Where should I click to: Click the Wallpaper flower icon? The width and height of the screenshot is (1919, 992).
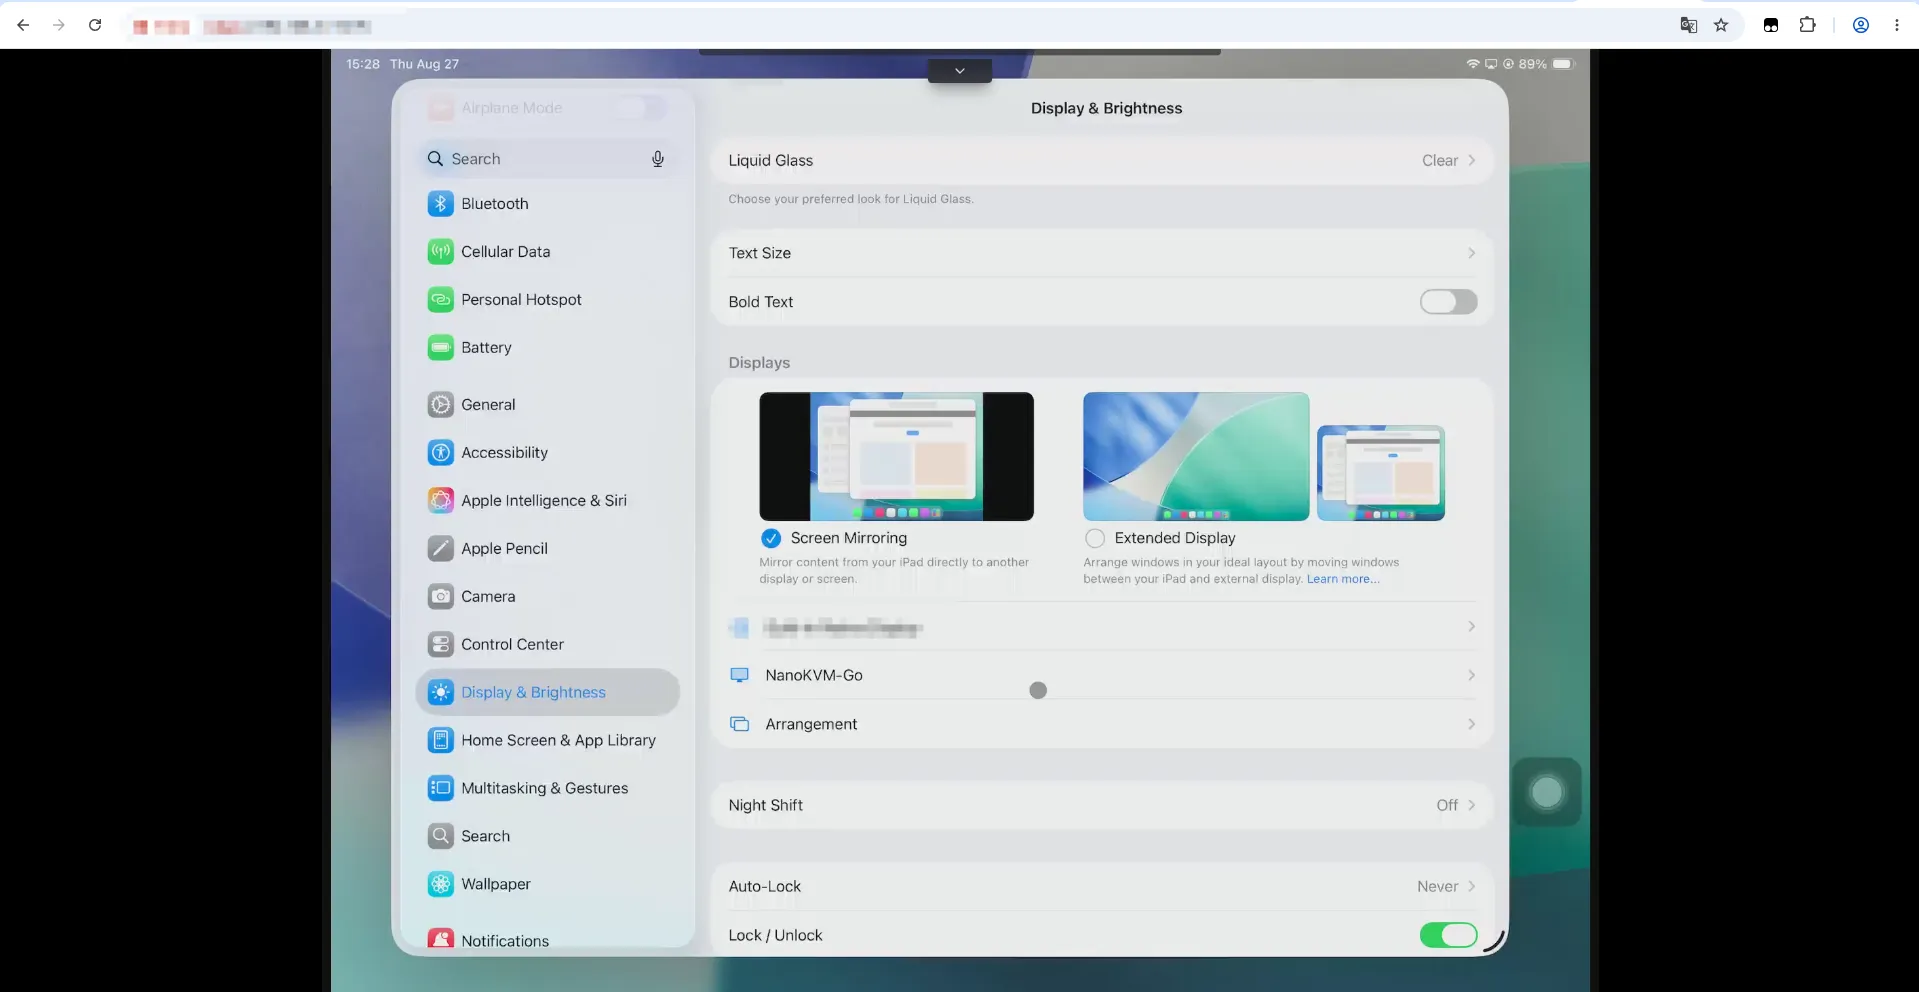pyautogui.click(x=441, y=885)
